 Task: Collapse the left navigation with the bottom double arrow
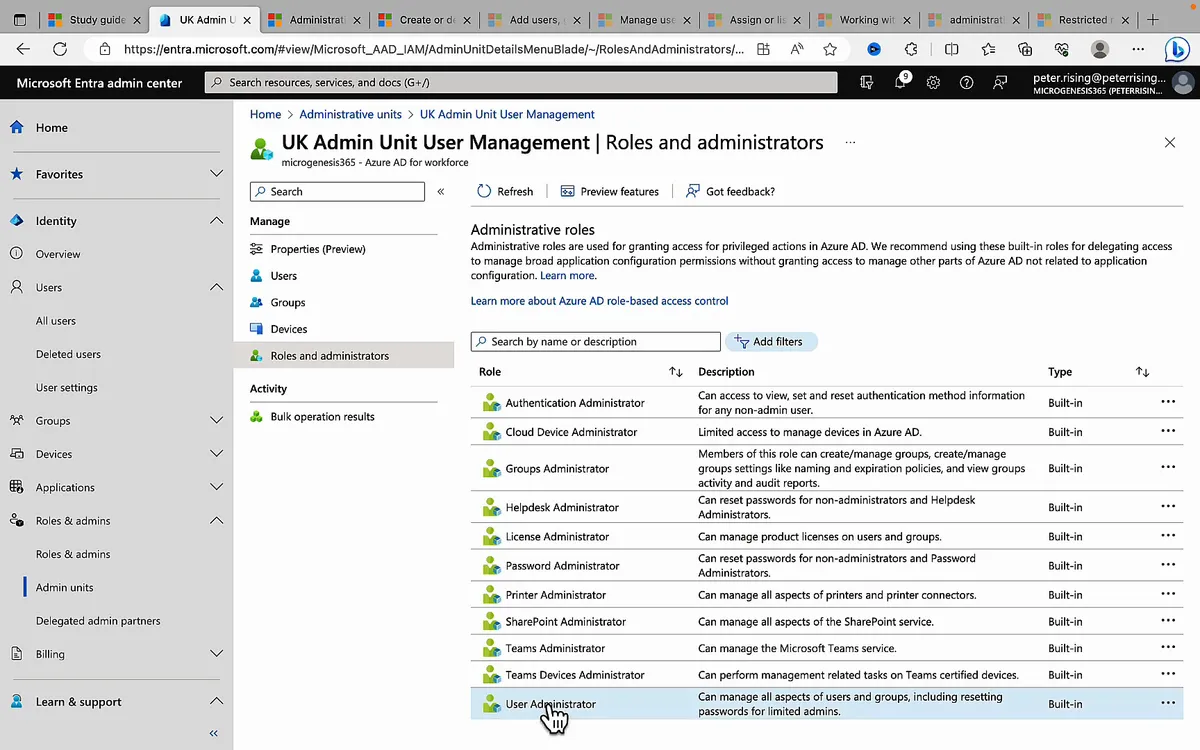(x=213, y=733)
